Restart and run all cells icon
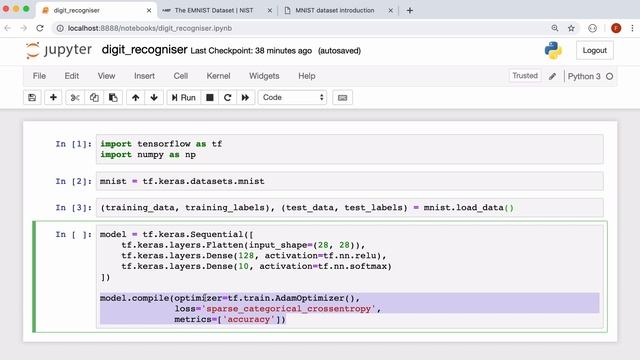This screenshot has height=360, width=640. point(245,98)
